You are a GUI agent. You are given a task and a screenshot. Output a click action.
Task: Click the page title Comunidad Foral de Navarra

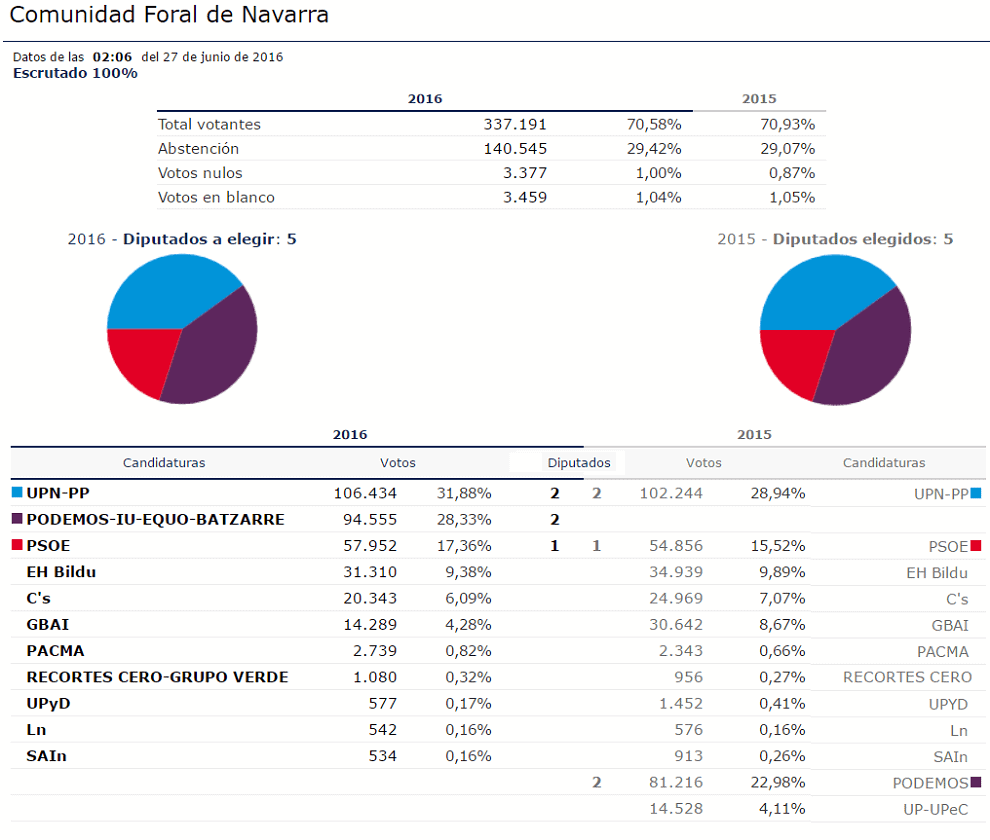tap(169, 15)
